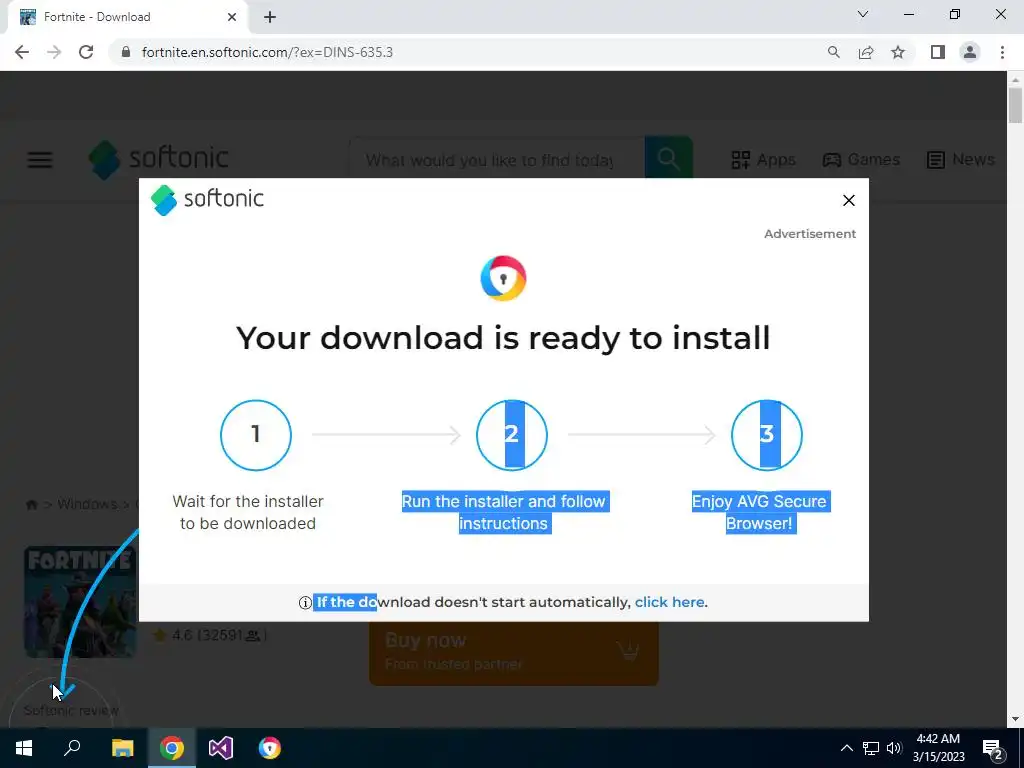
Task: Click the Softonic site logo in header
Action: [x=159, y=159]
